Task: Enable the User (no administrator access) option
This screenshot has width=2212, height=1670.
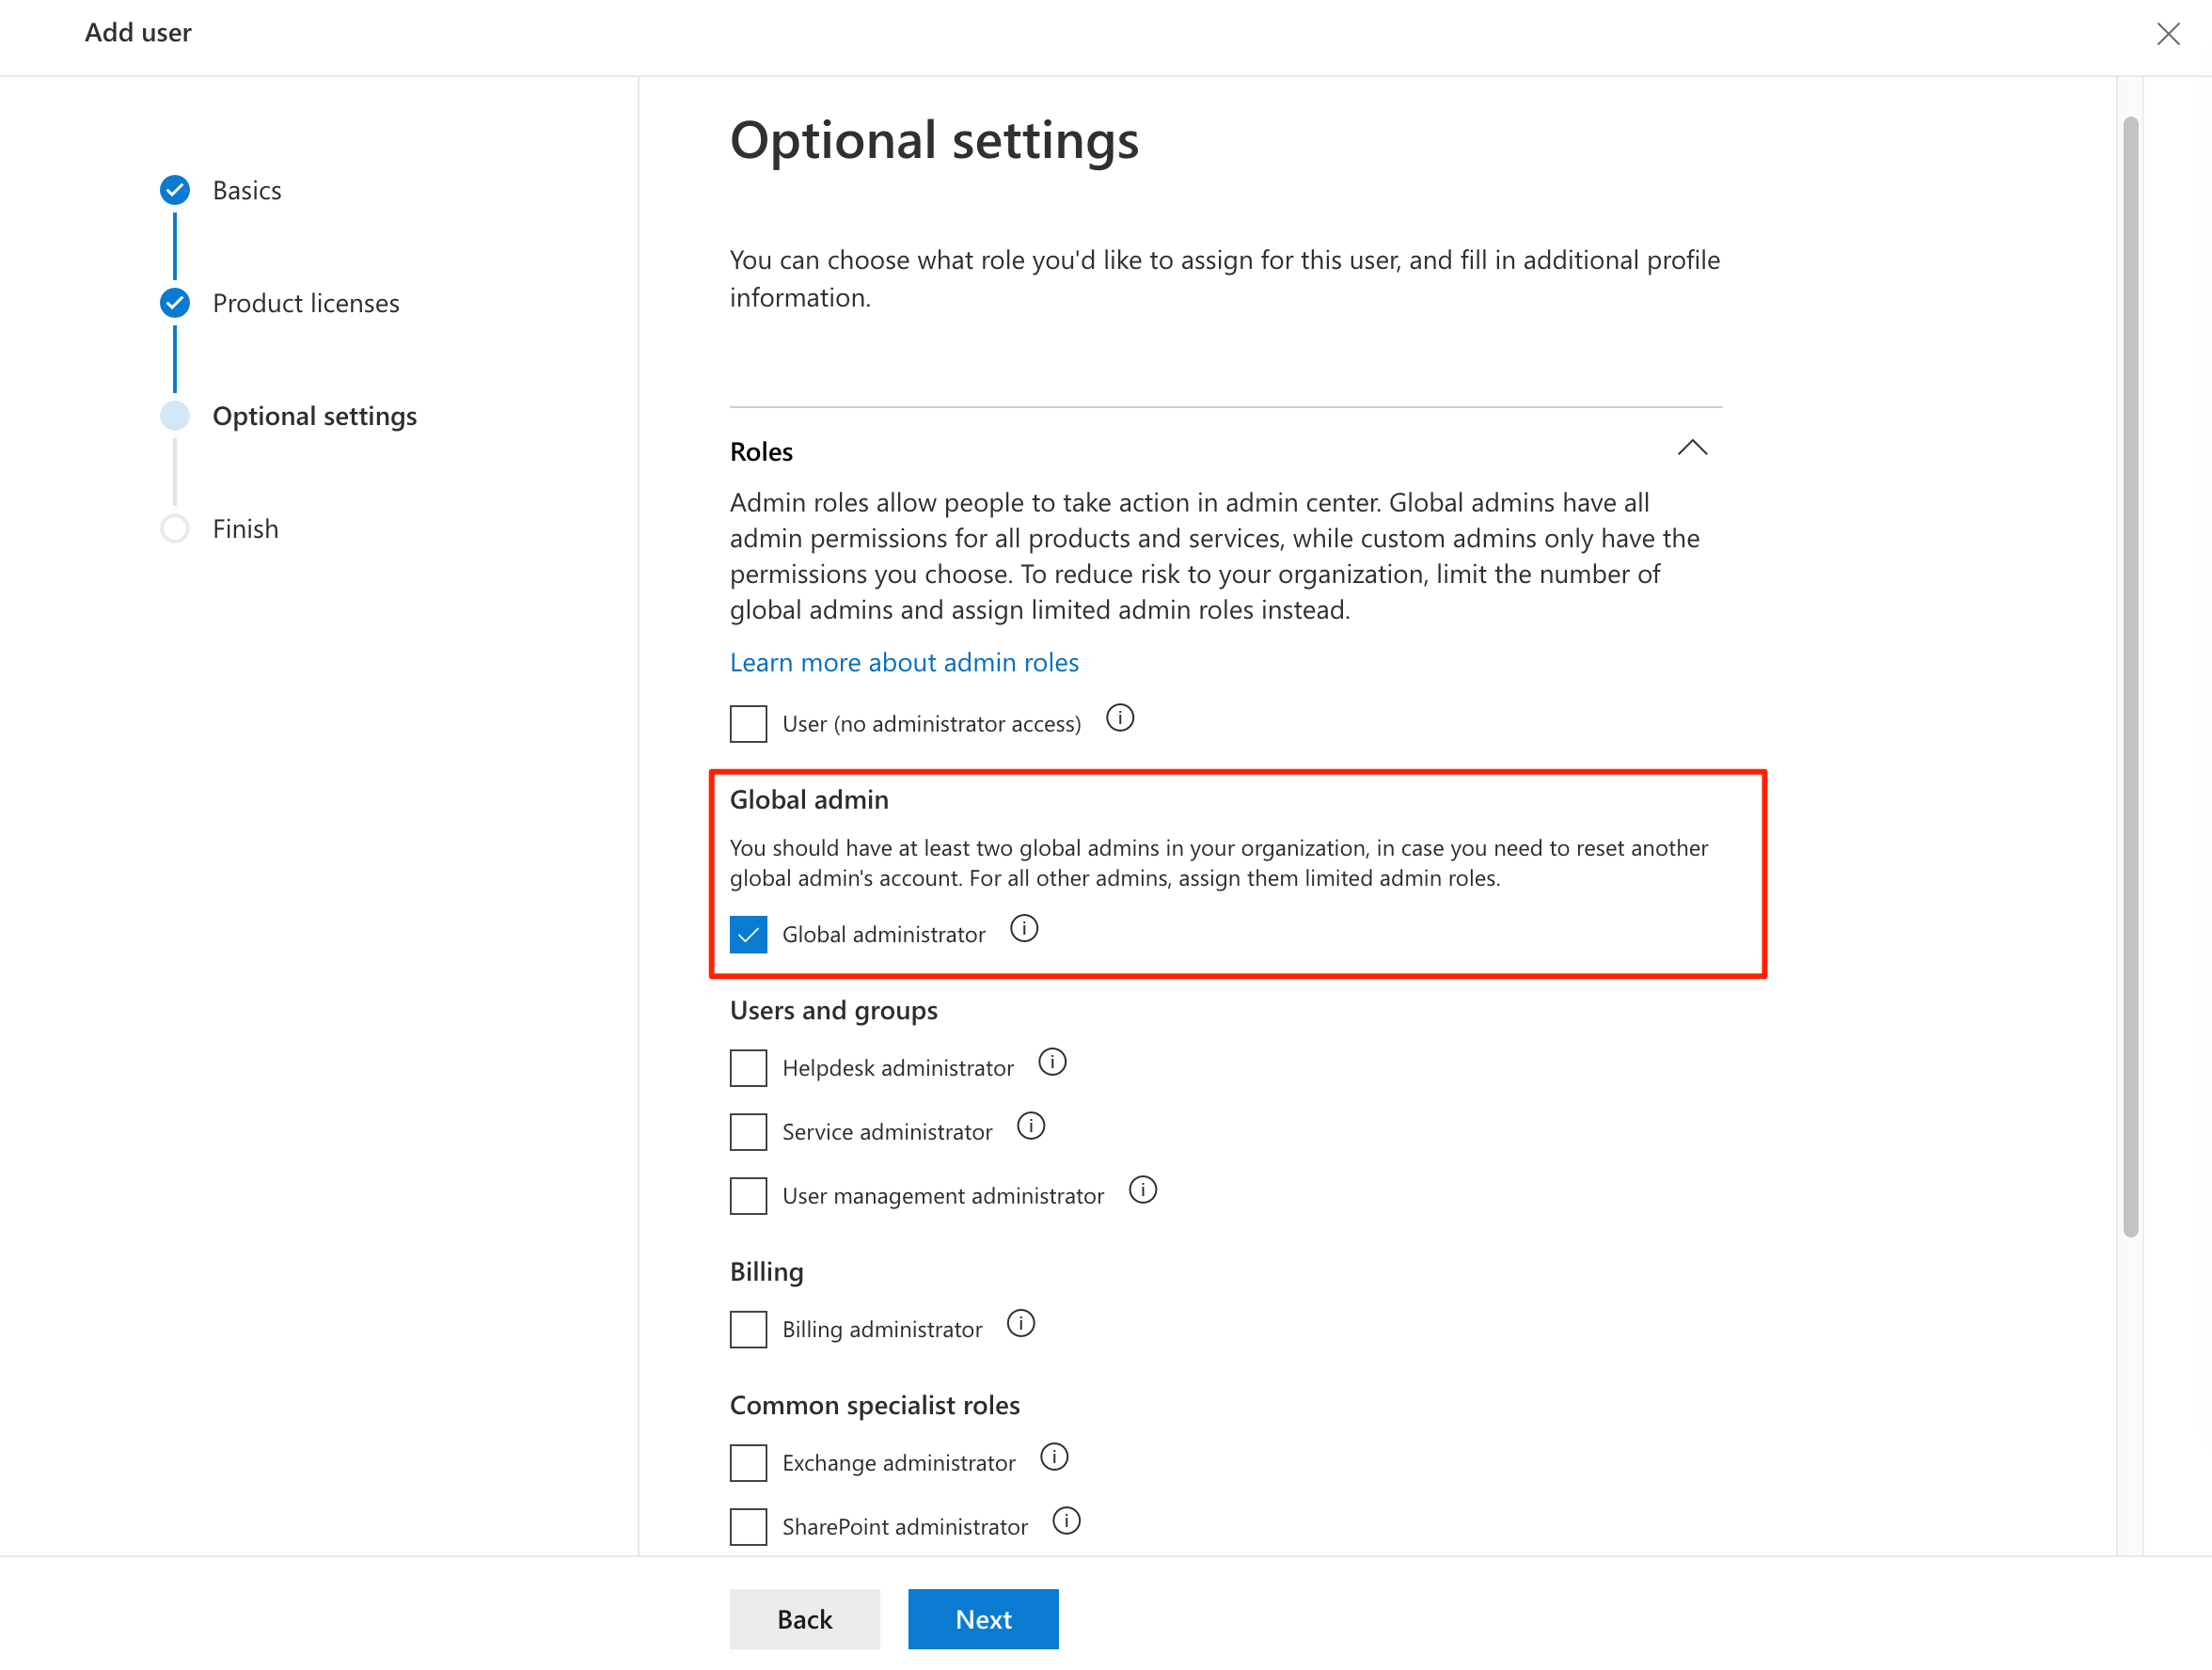Action: (748, 723)
